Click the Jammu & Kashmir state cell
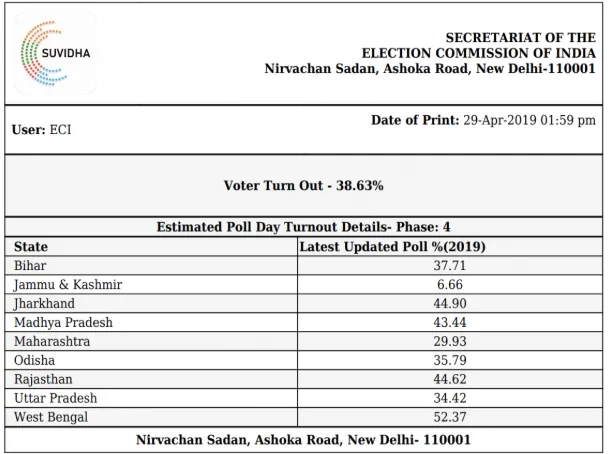 pyautogui.click(x=68, y=285)
